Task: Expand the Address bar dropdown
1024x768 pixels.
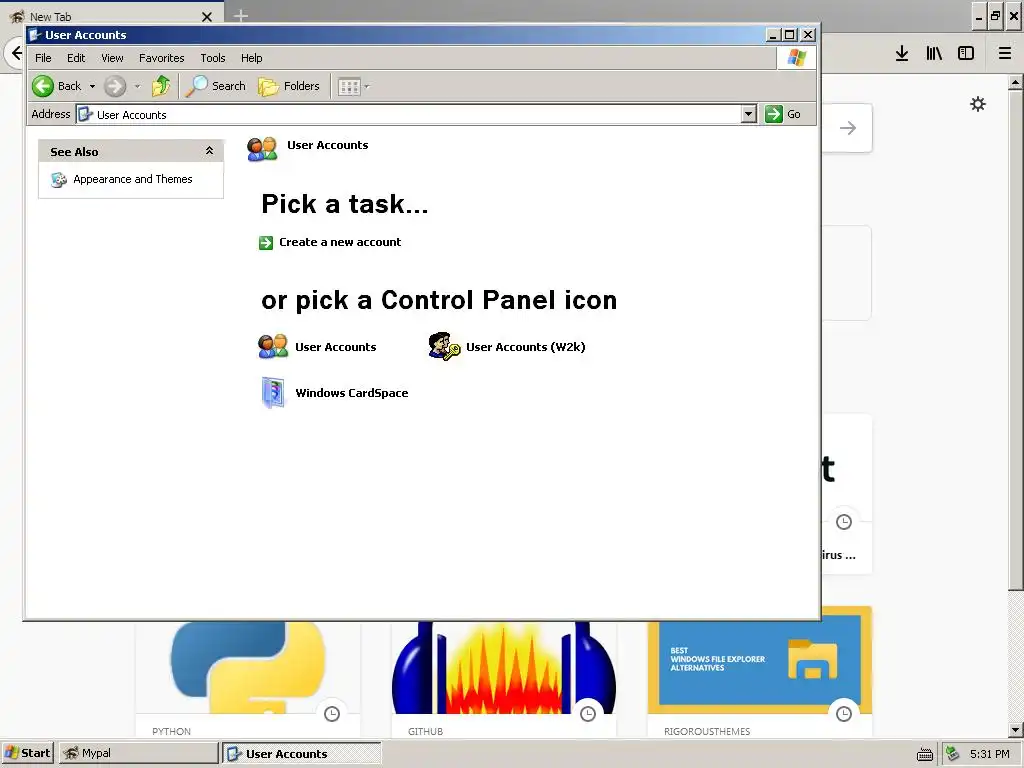Action: tap(749, 114)
